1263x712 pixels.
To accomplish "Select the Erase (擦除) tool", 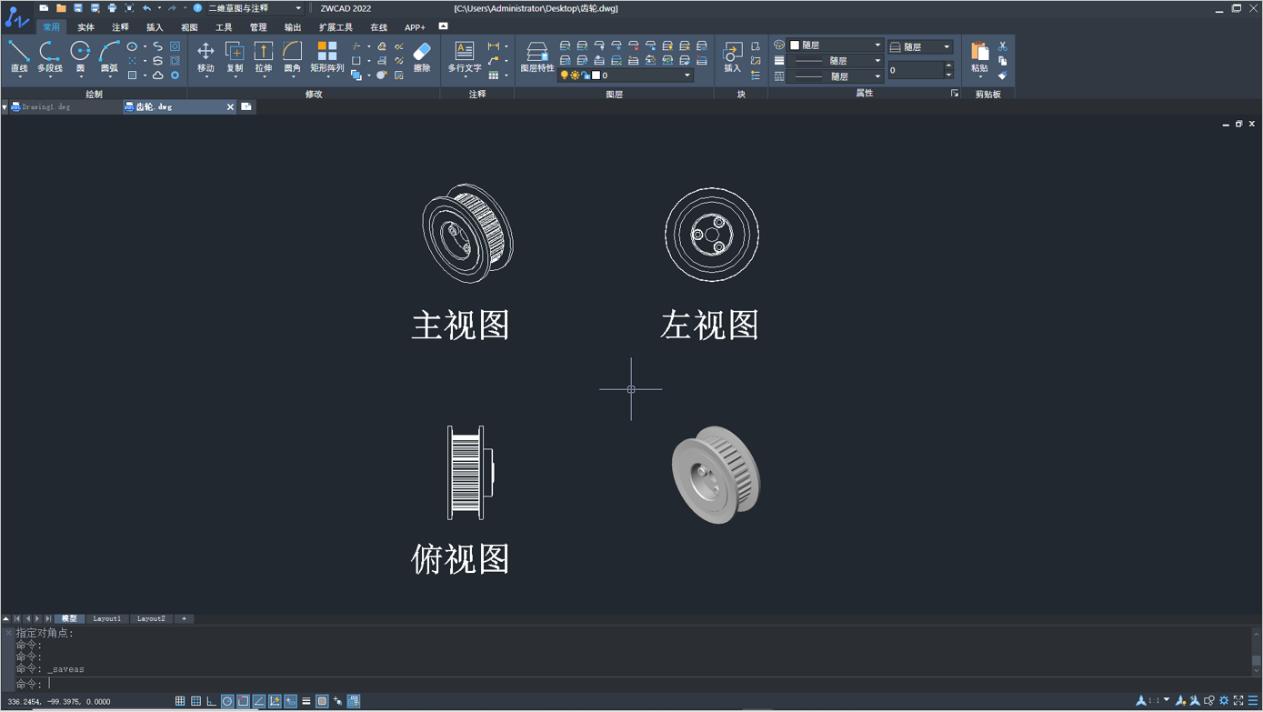I will click(x=422, y=57).
